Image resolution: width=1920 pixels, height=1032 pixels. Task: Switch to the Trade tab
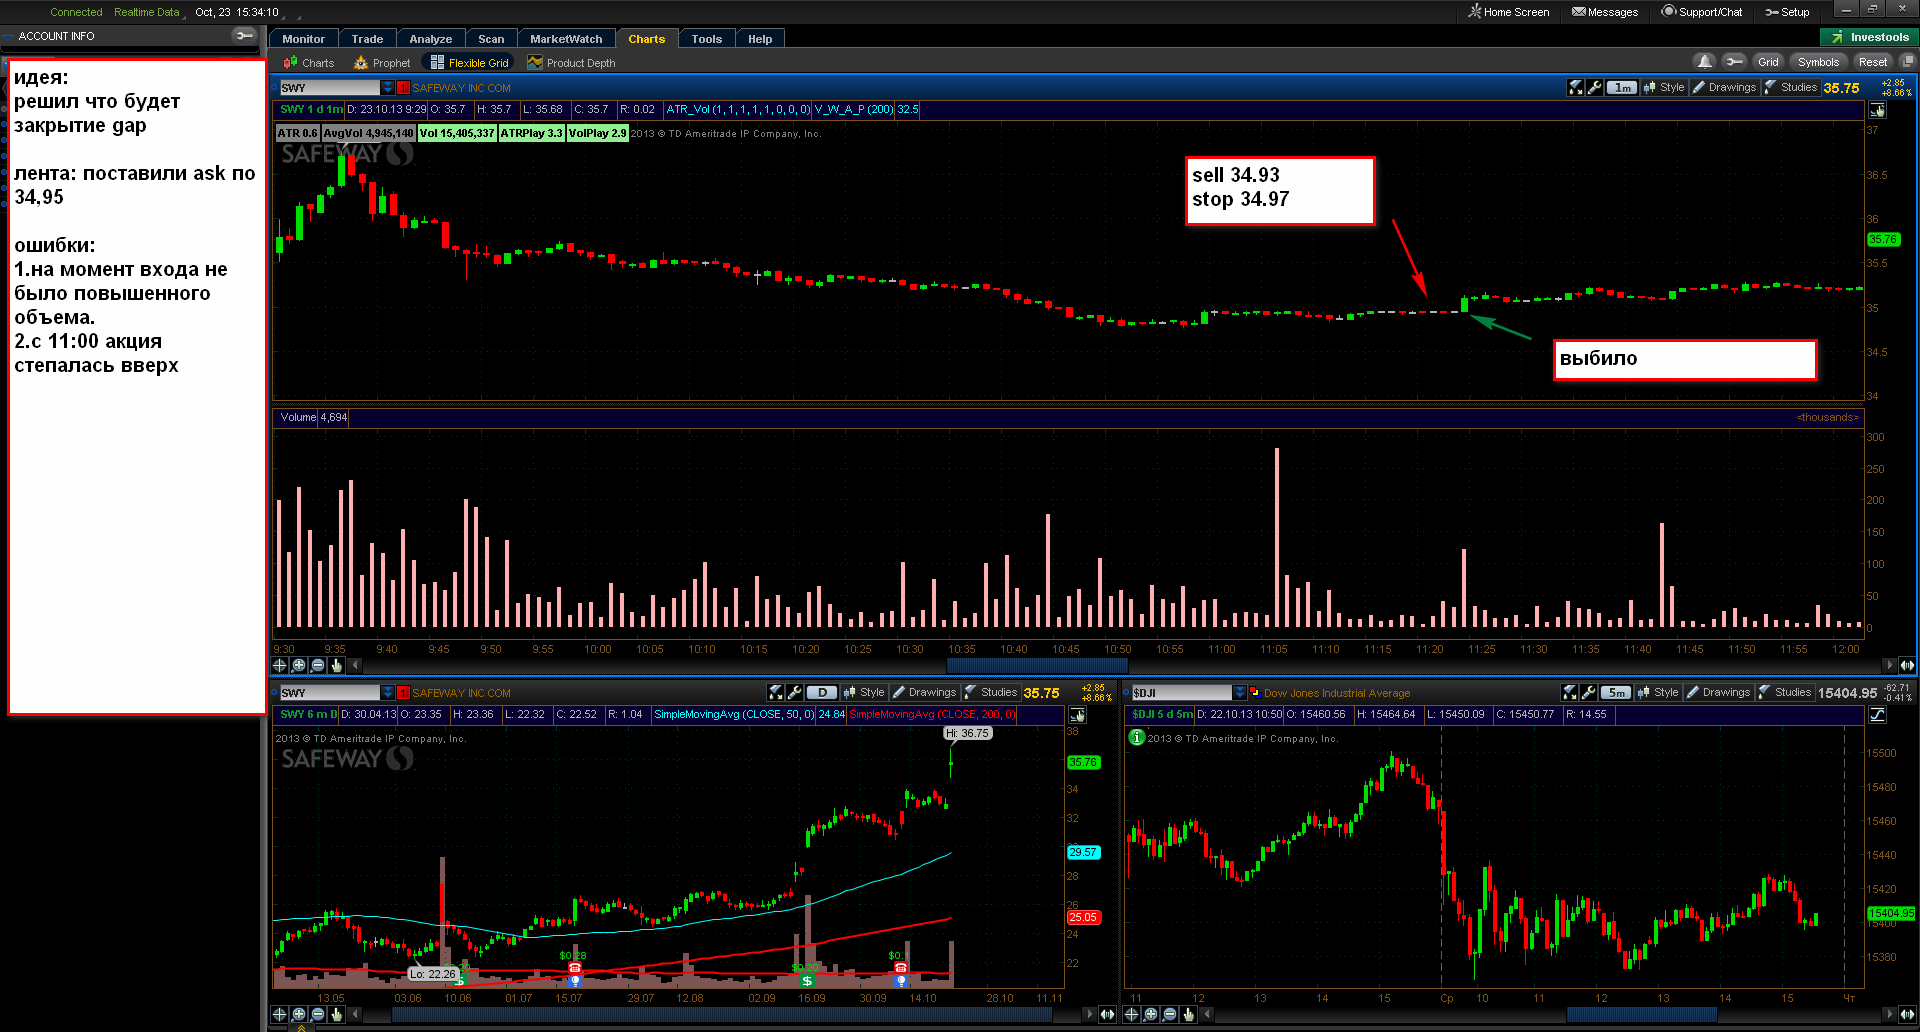tap(367, 39)
